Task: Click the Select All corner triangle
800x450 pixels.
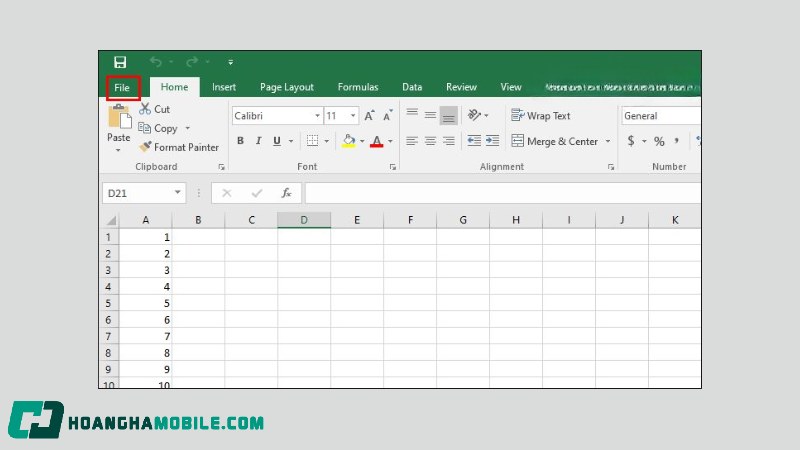Action: pyautogui.click(x=111, y=220)
